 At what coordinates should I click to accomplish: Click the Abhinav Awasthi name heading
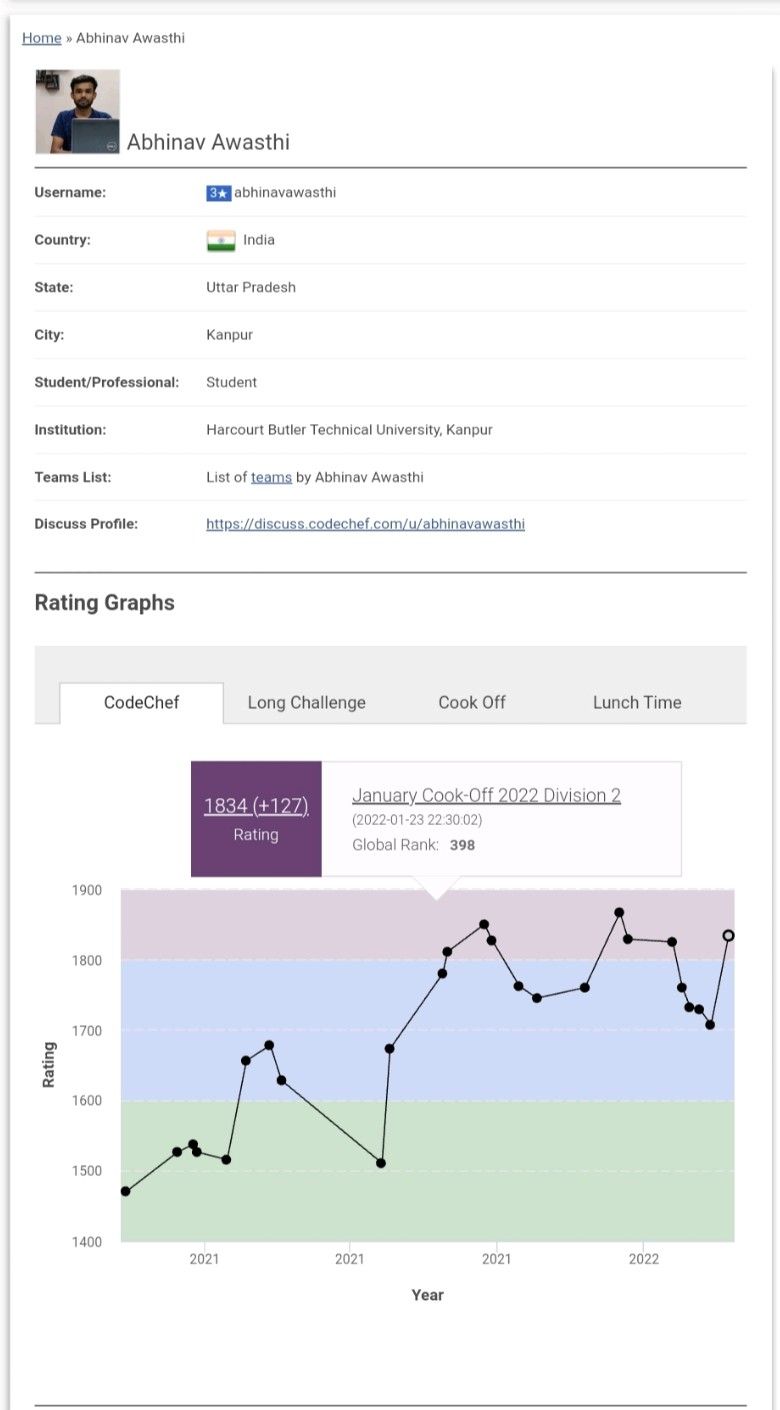(x=208, y=142)
